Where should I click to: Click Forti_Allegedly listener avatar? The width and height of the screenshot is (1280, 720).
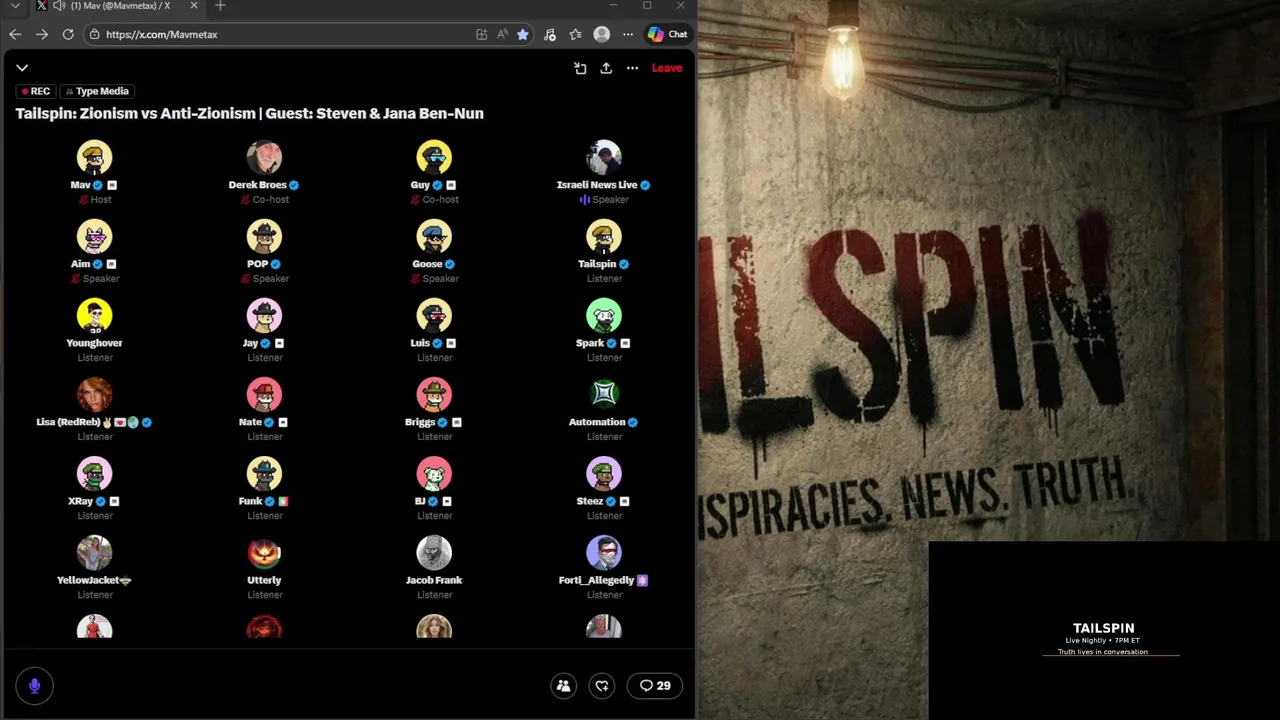pos(604,553)
